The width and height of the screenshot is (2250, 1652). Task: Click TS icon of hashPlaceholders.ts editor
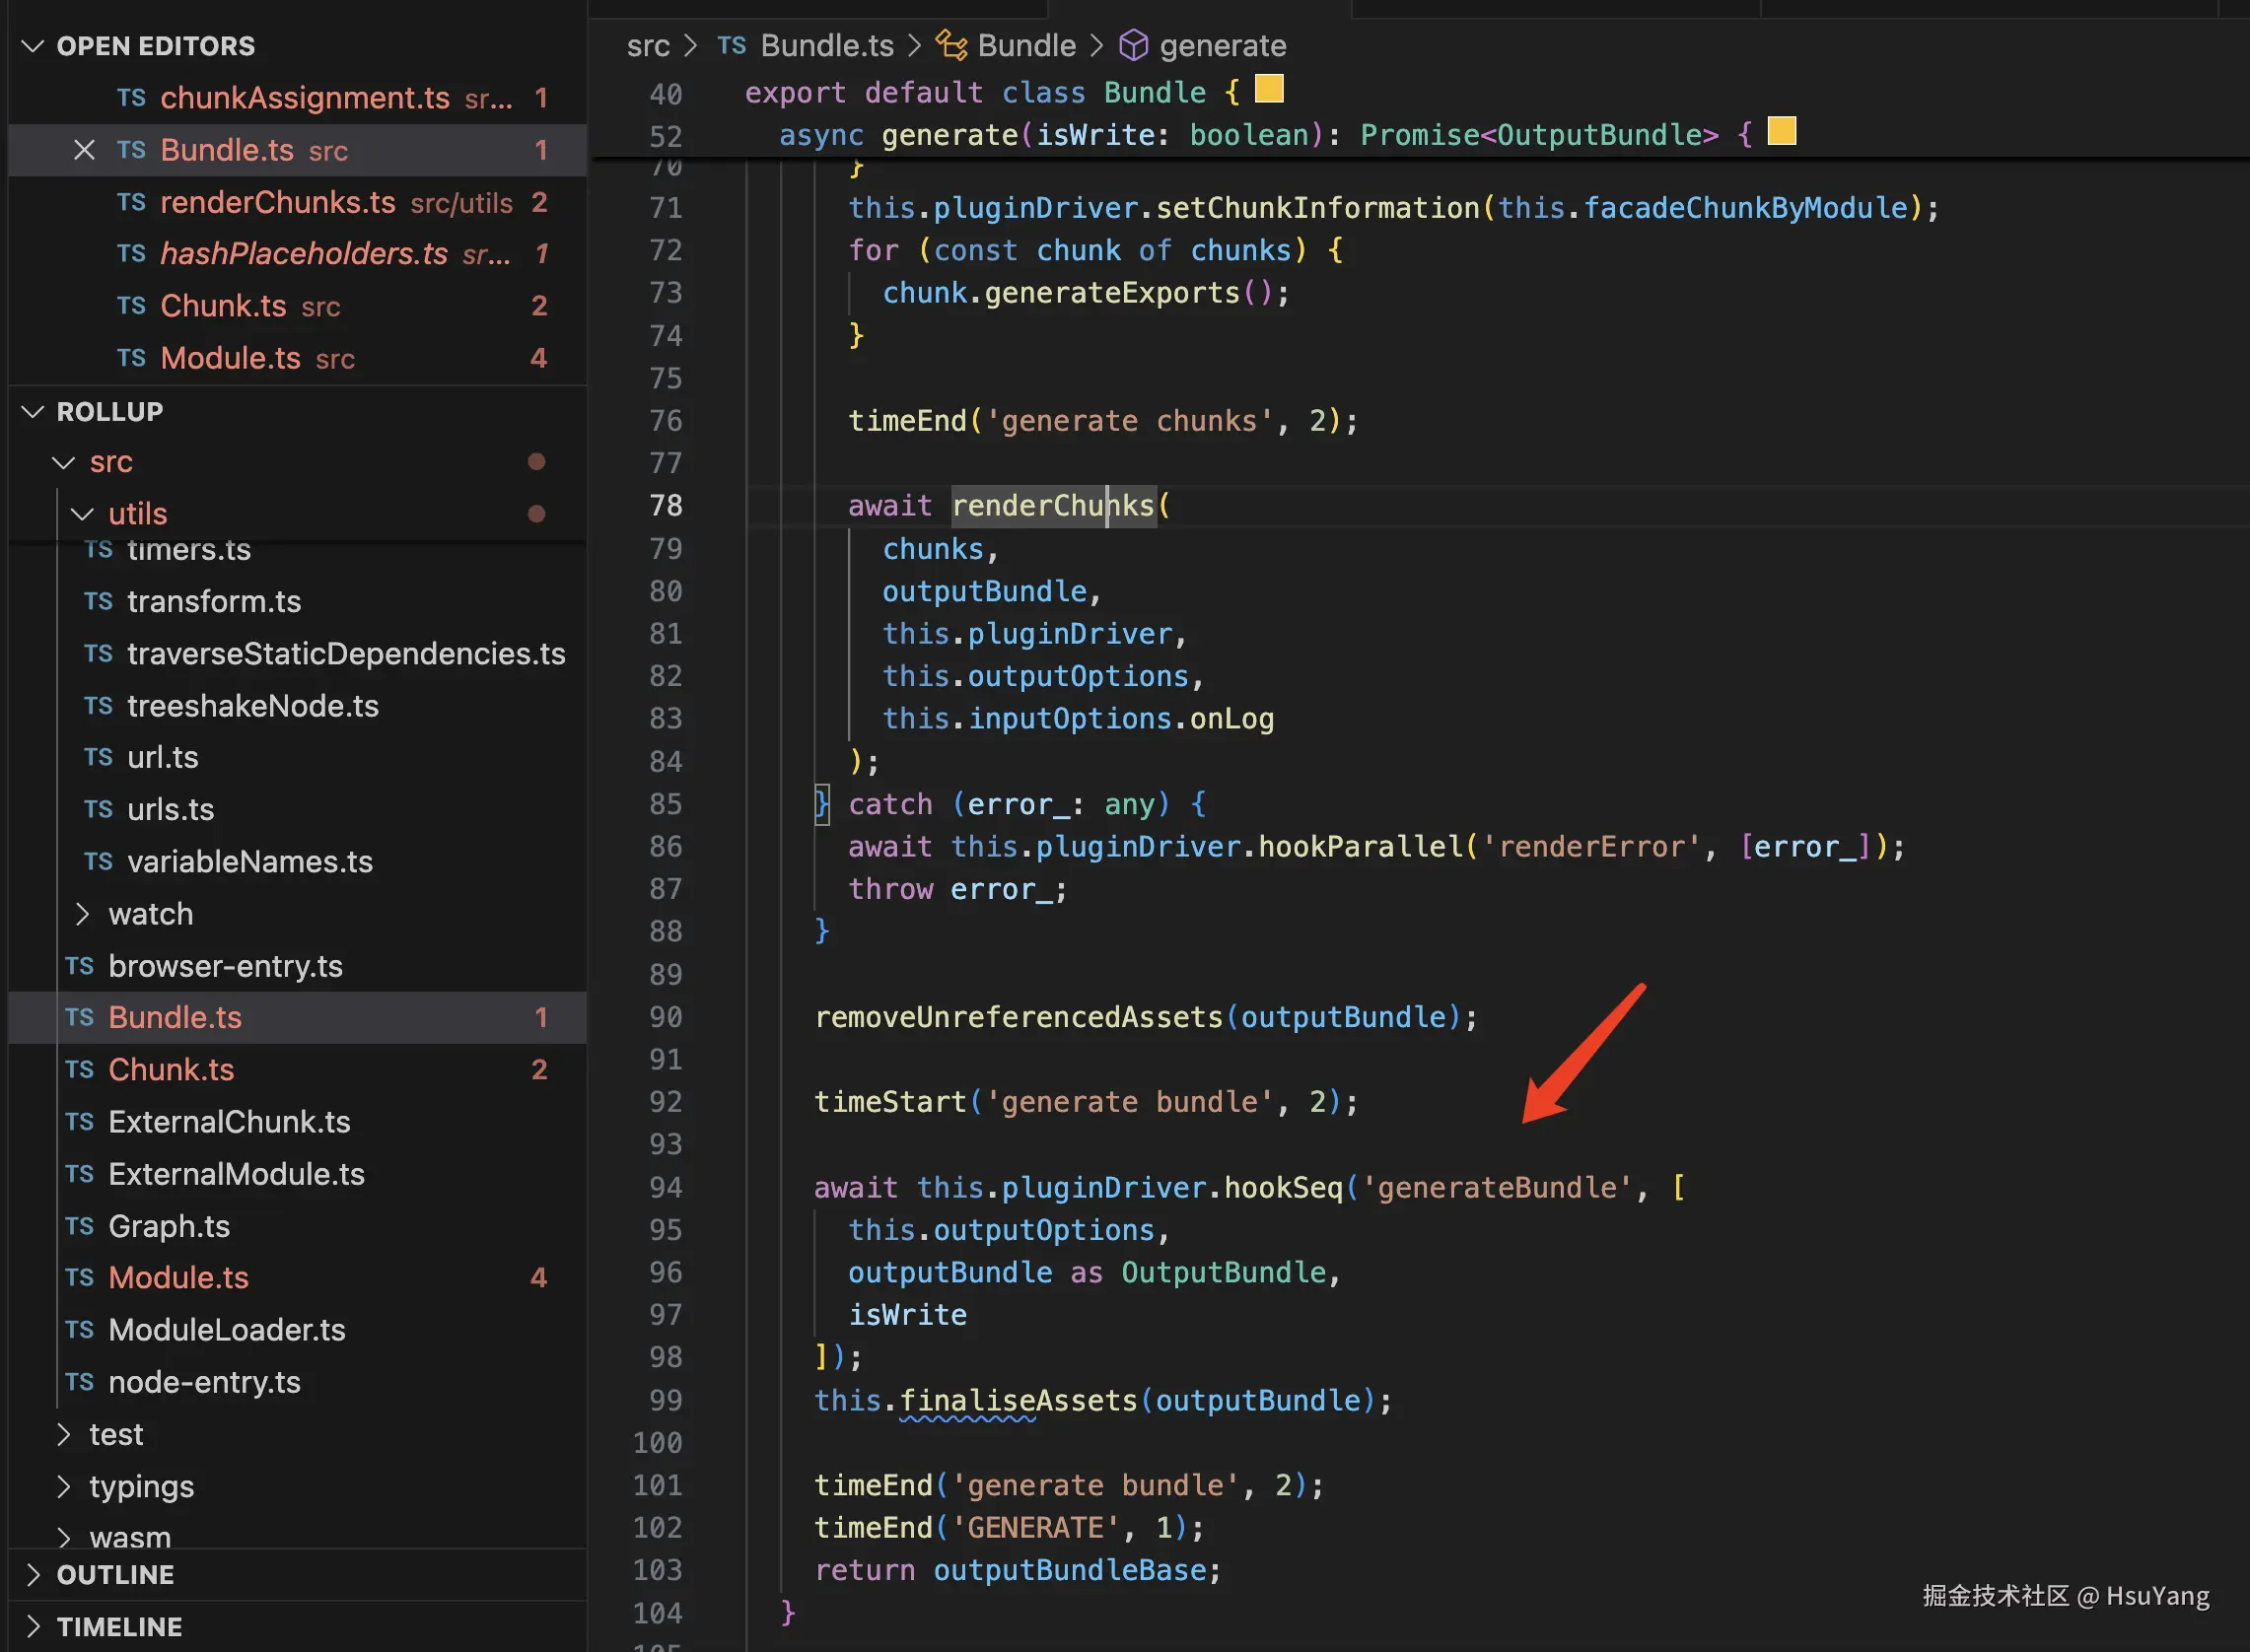tap(131, 254)
